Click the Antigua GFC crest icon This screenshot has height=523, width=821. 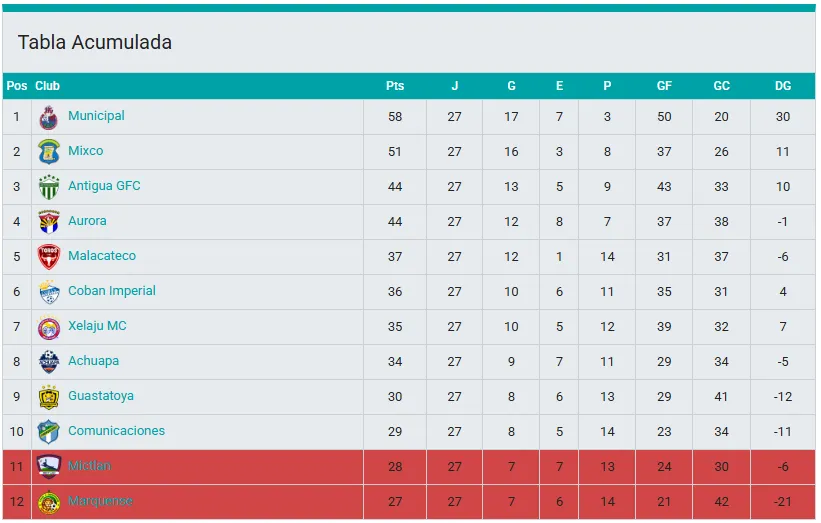(49, 187)
